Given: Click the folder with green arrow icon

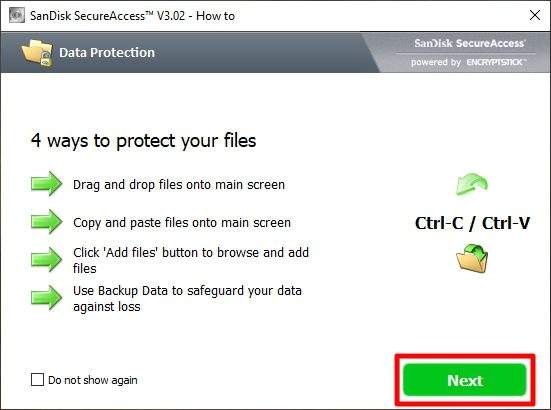Looking at the screenshot, I should point(472,258).
